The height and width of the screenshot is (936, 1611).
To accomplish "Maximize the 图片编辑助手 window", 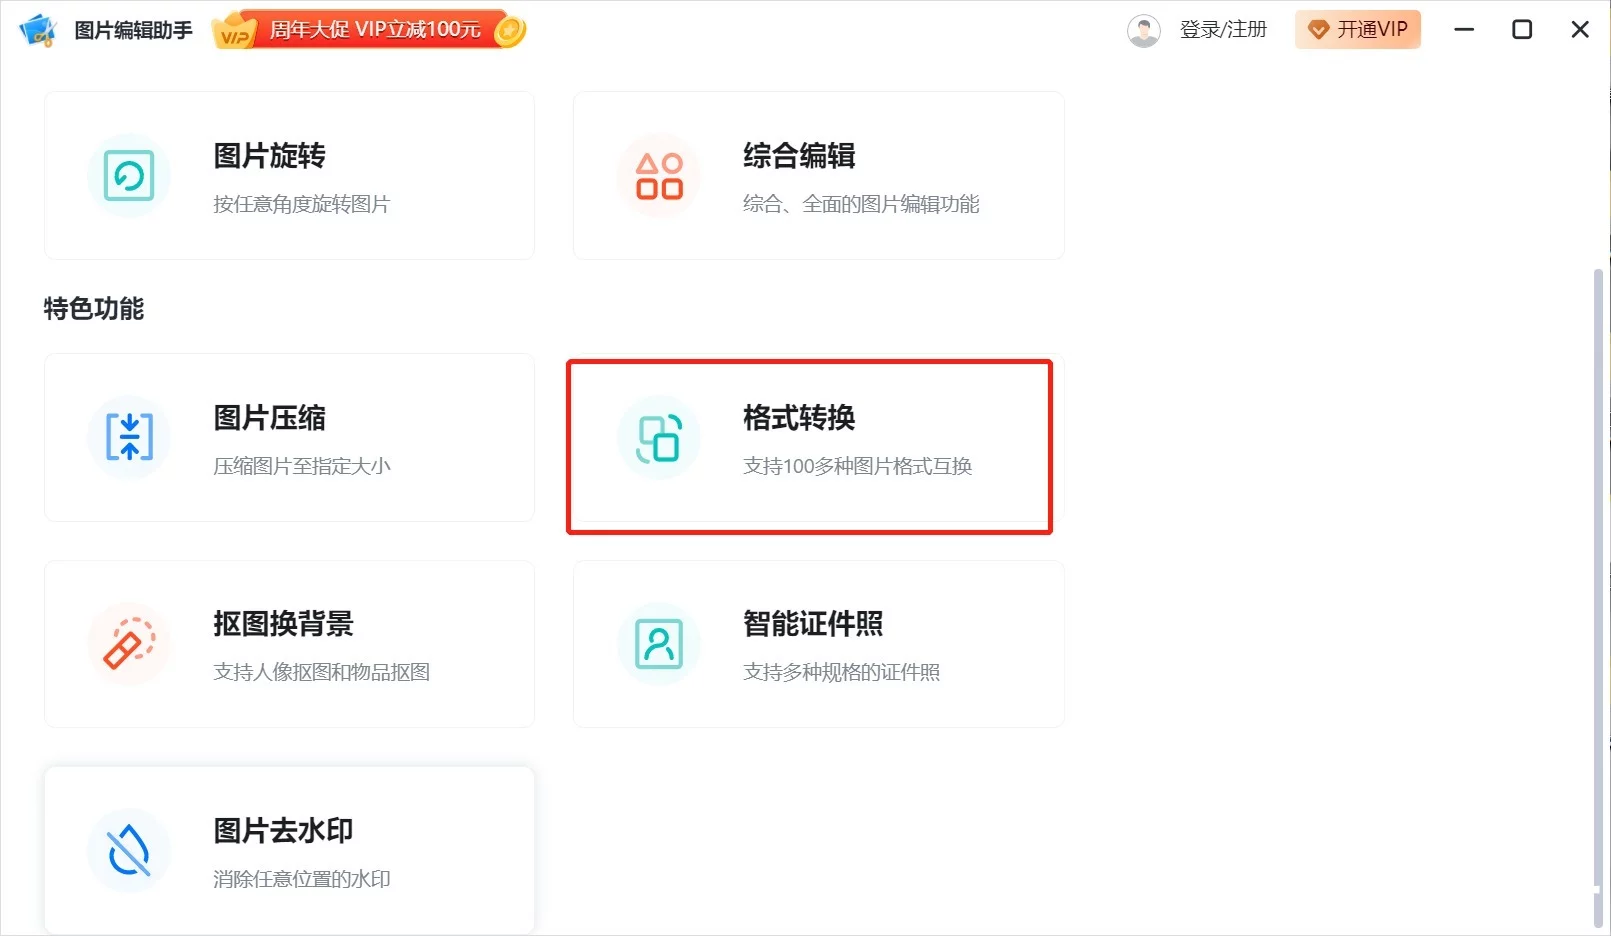I will pyautogui.click(x=1522, y=30).
